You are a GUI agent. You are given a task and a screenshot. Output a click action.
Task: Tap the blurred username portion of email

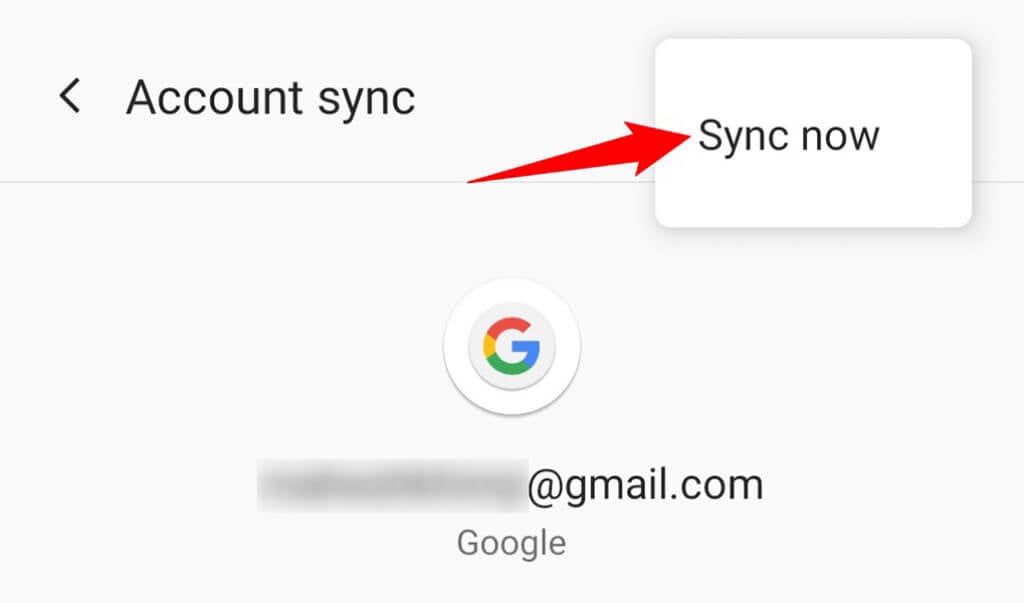[x=392, y=485]
